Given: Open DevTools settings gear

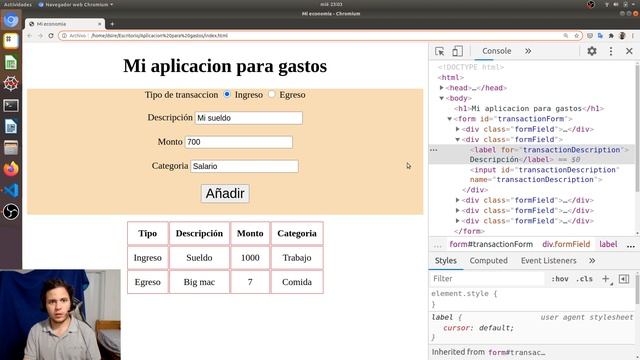Looking at the screenshot, I should pos(592,51).
